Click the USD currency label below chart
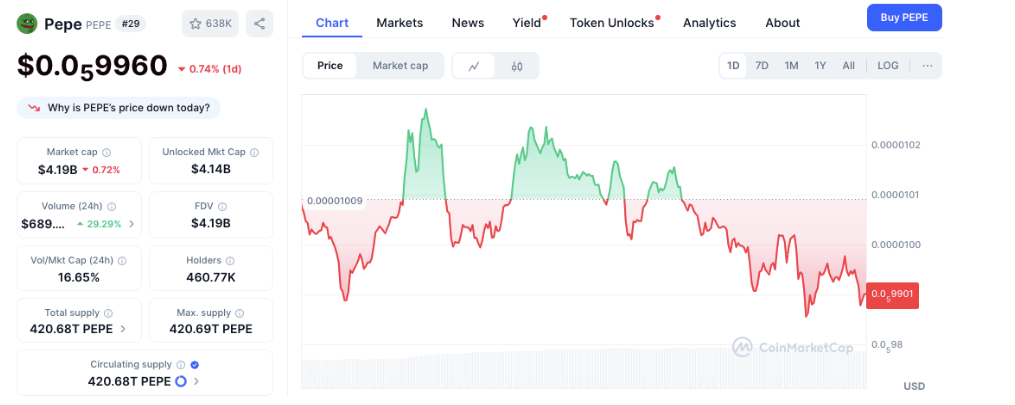The image size is (1015, 405). pyautogui.click(x=914, y=386)
